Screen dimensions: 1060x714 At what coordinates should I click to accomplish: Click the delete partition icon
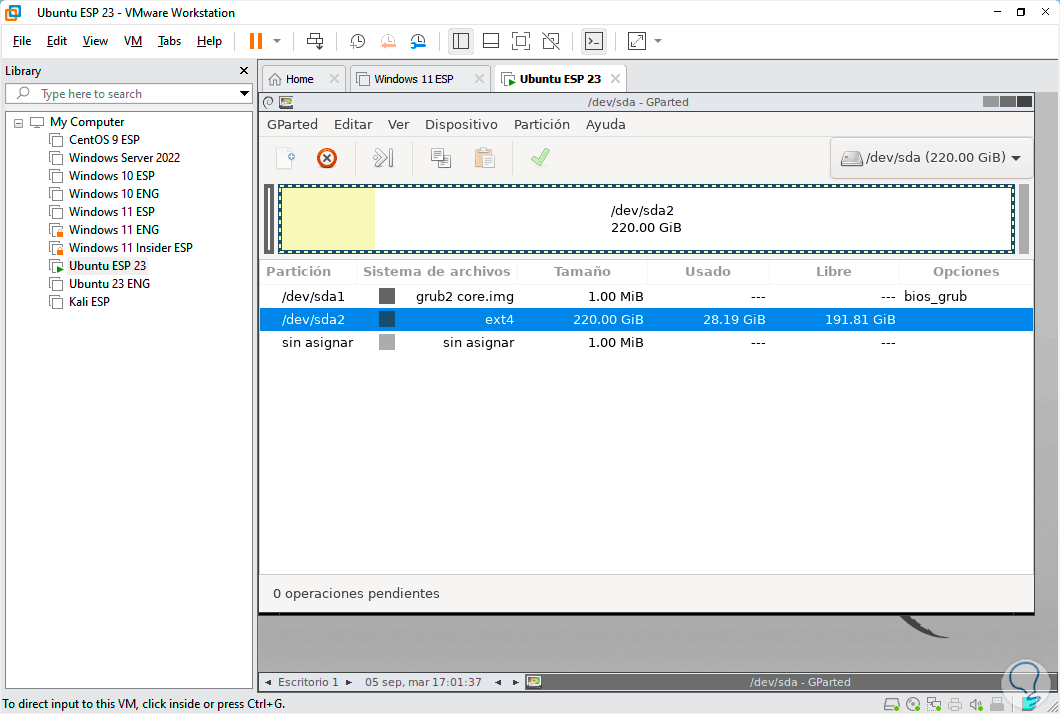327,158
